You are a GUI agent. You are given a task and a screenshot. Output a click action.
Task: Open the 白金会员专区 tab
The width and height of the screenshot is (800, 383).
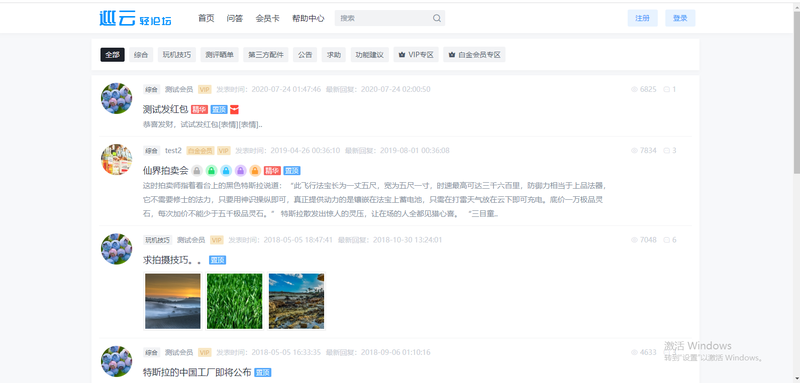pyautogui.click(x=474, y=55)
